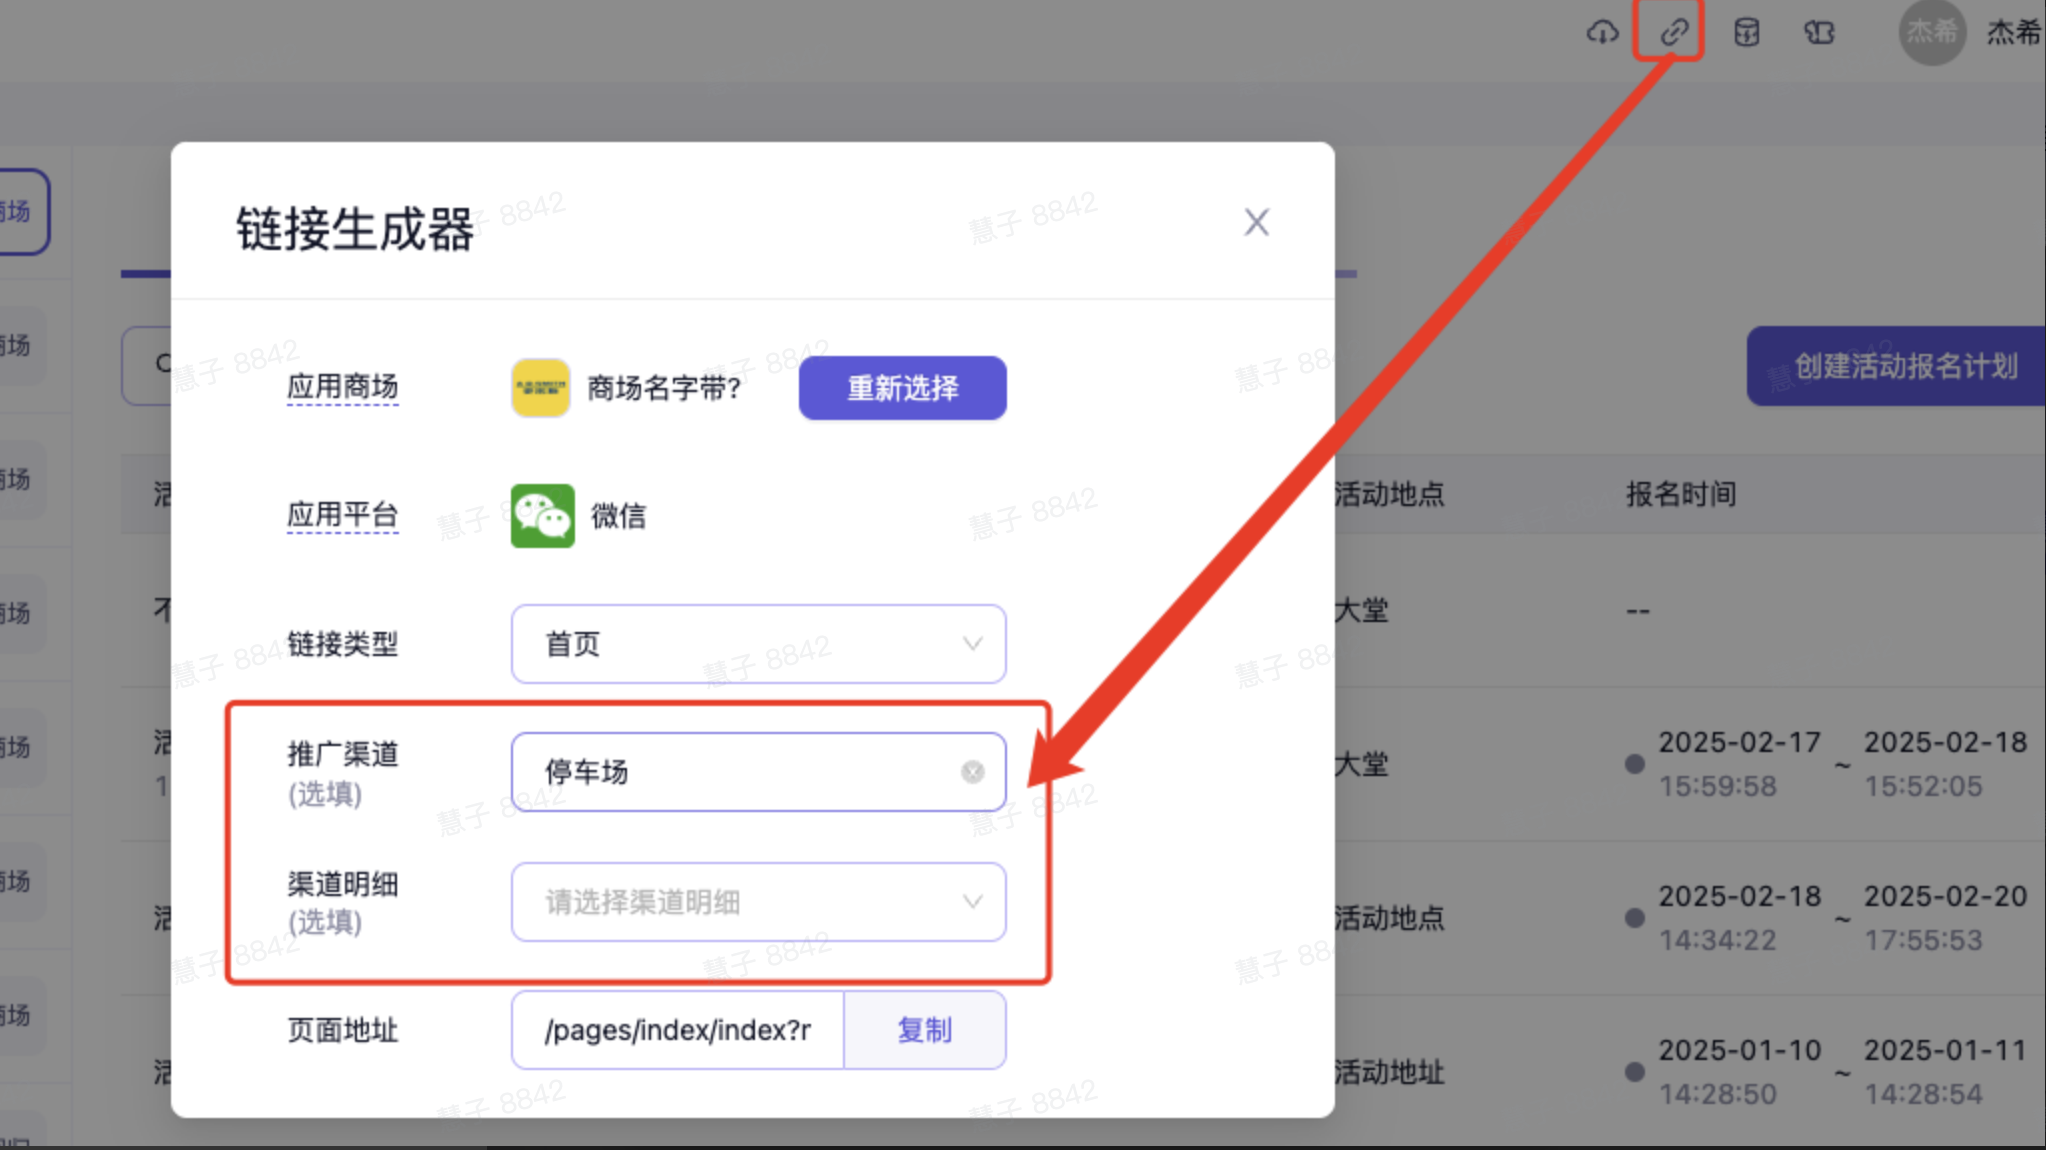The width and height of the screenshot is (2046, 1150).
Task: Click the cloud download icon in top bar
Action: pyautogui.click(x=1602, y=33)
